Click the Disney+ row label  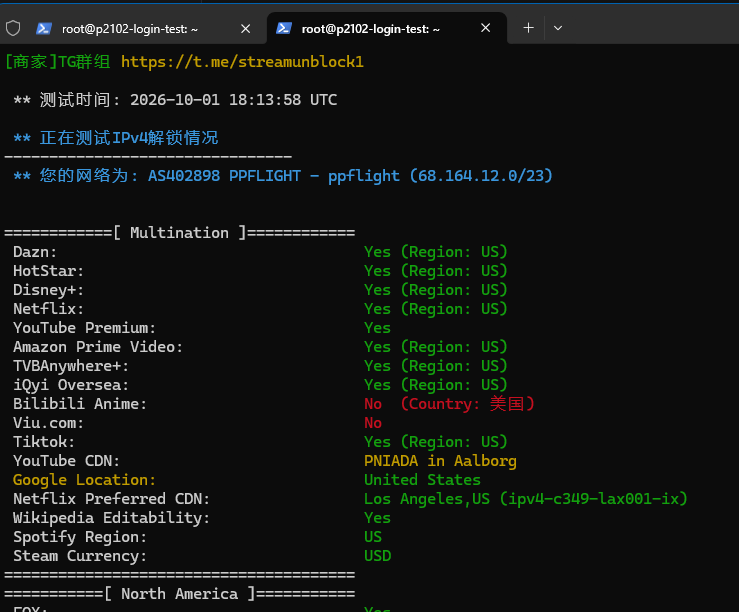coord(49,290)
